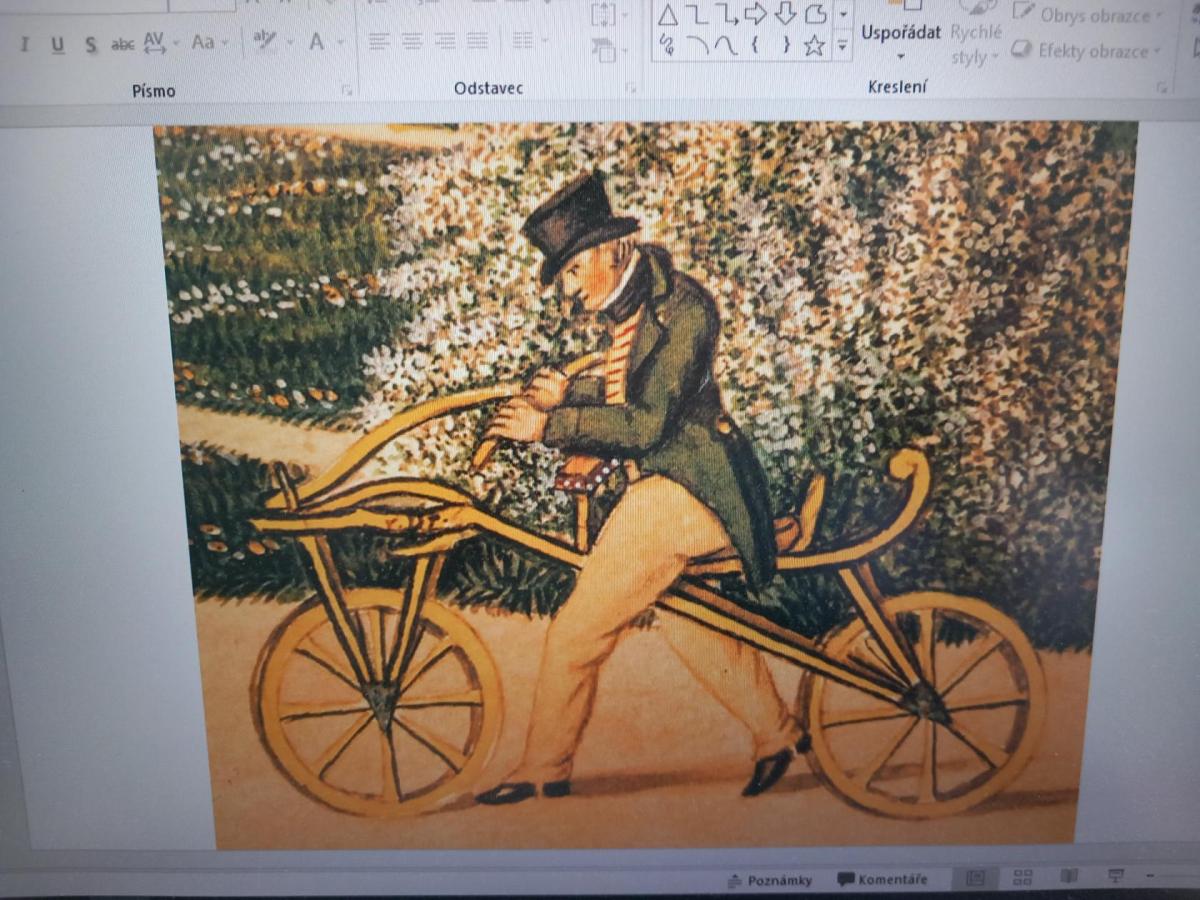Click text highlight color icon
1200x900 pixels.
tap(264, 42)
